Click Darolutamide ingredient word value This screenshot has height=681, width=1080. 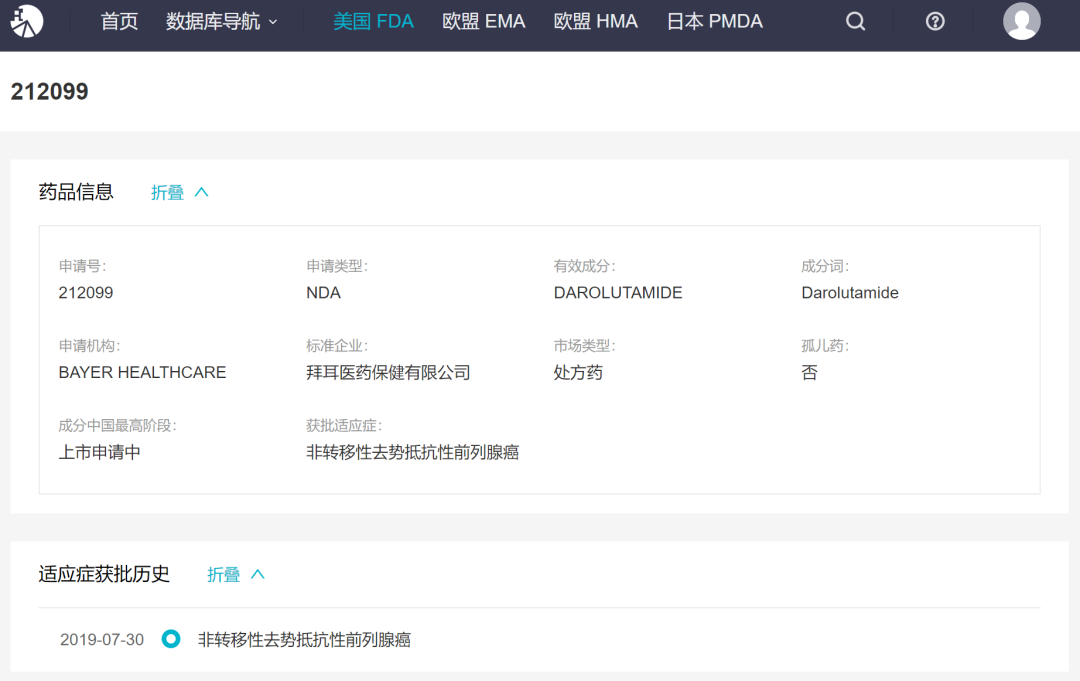click(x=850, y=293)
